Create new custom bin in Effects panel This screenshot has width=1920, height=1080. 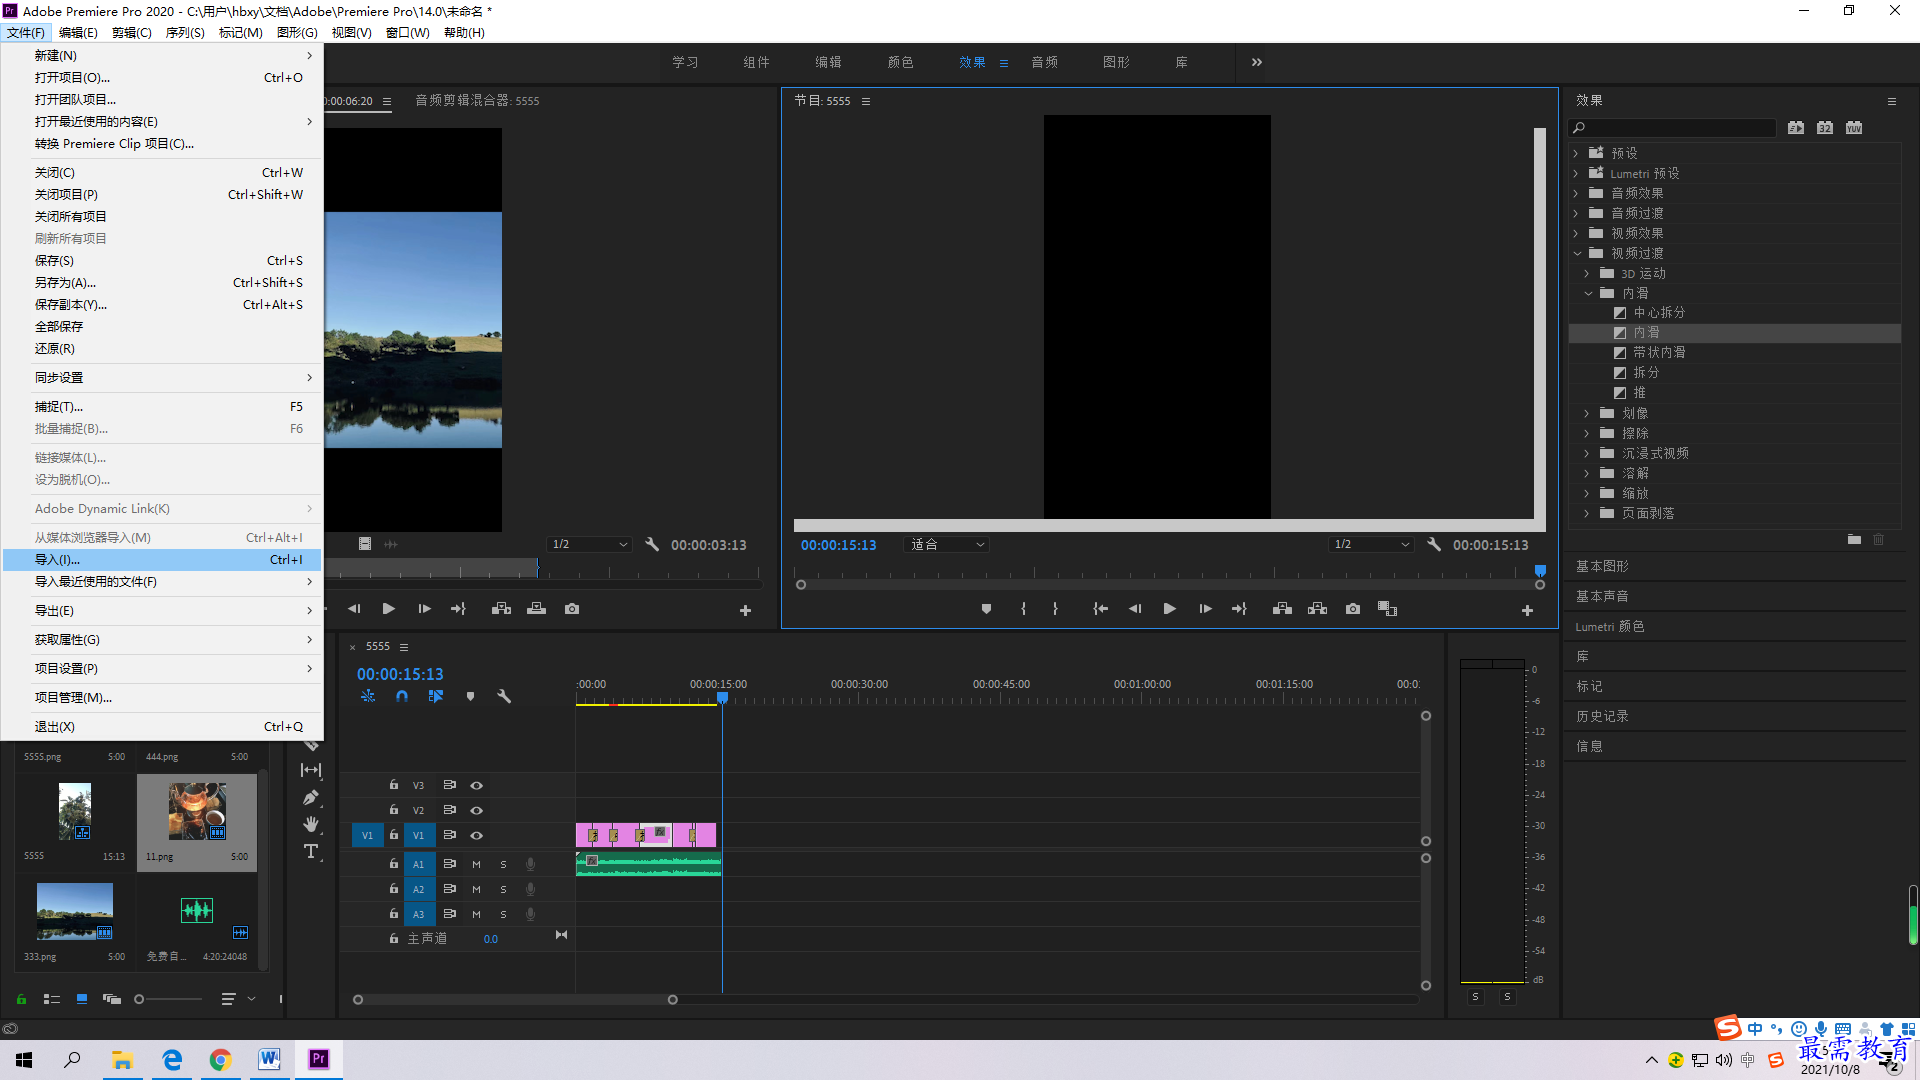[x=1854, y=540]
